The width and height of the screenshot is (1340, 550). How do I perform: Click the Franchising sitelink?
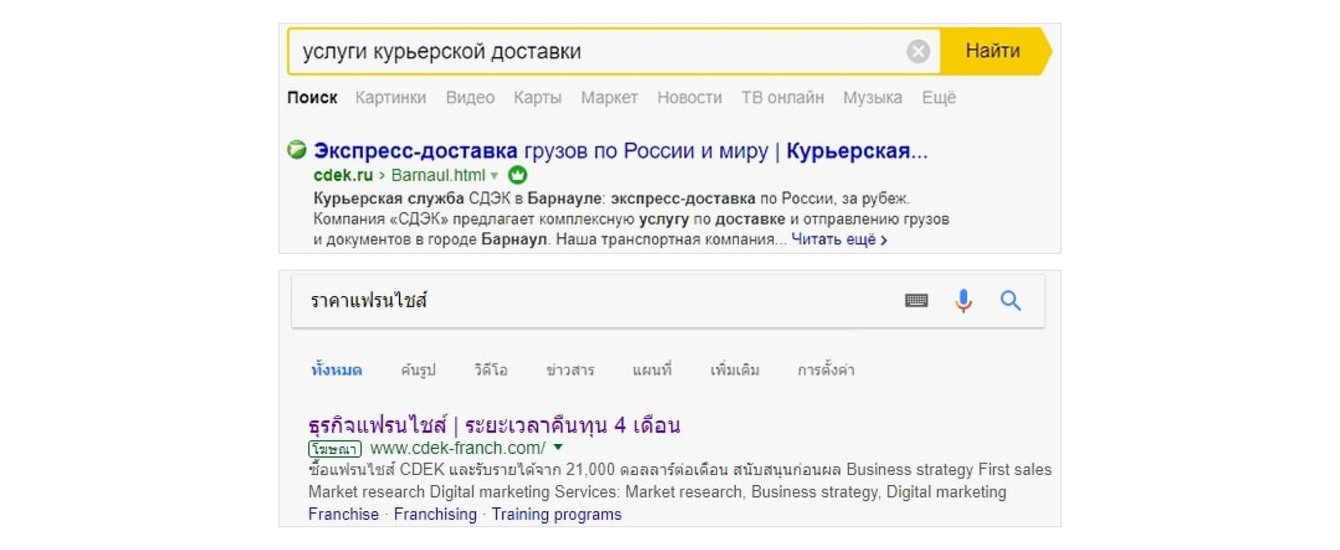click(435, 514)
